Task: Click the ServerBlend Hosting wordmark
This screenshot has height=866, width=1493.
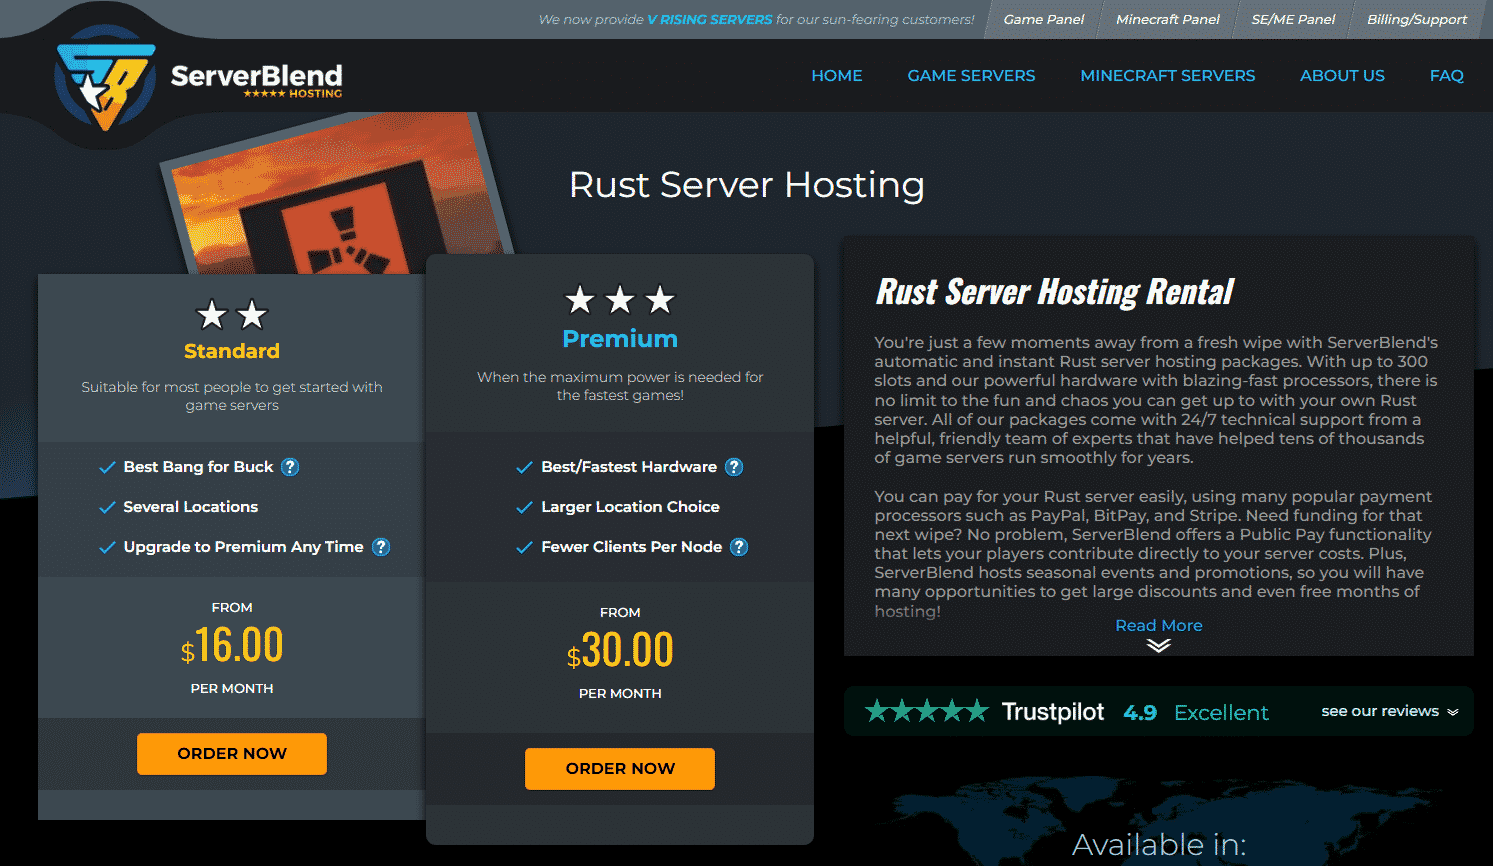Action: tap(256, 80)
